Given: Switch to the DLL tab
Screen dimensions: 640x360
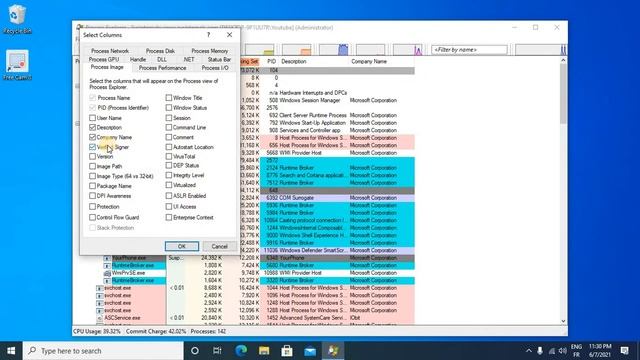Looking at the screenshot, I should (x=162, y=60).
